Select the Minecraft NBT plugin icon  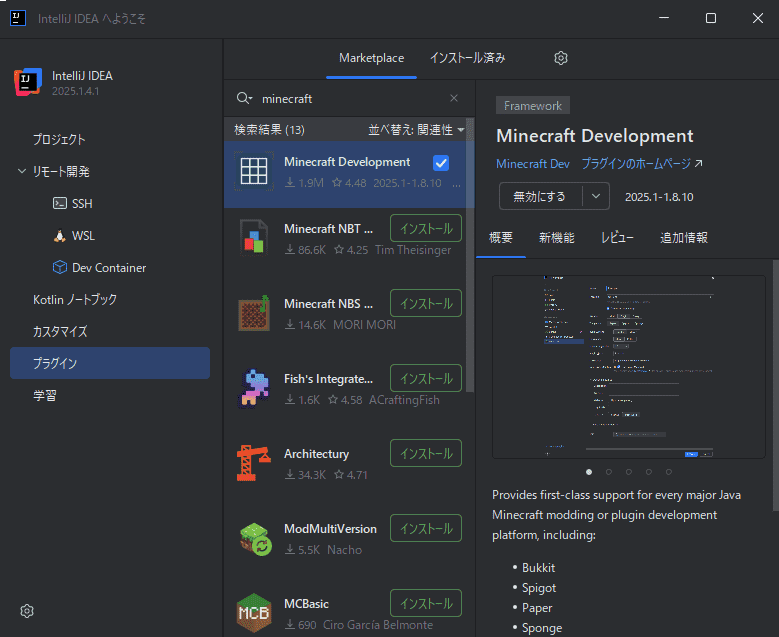(253, 237)
